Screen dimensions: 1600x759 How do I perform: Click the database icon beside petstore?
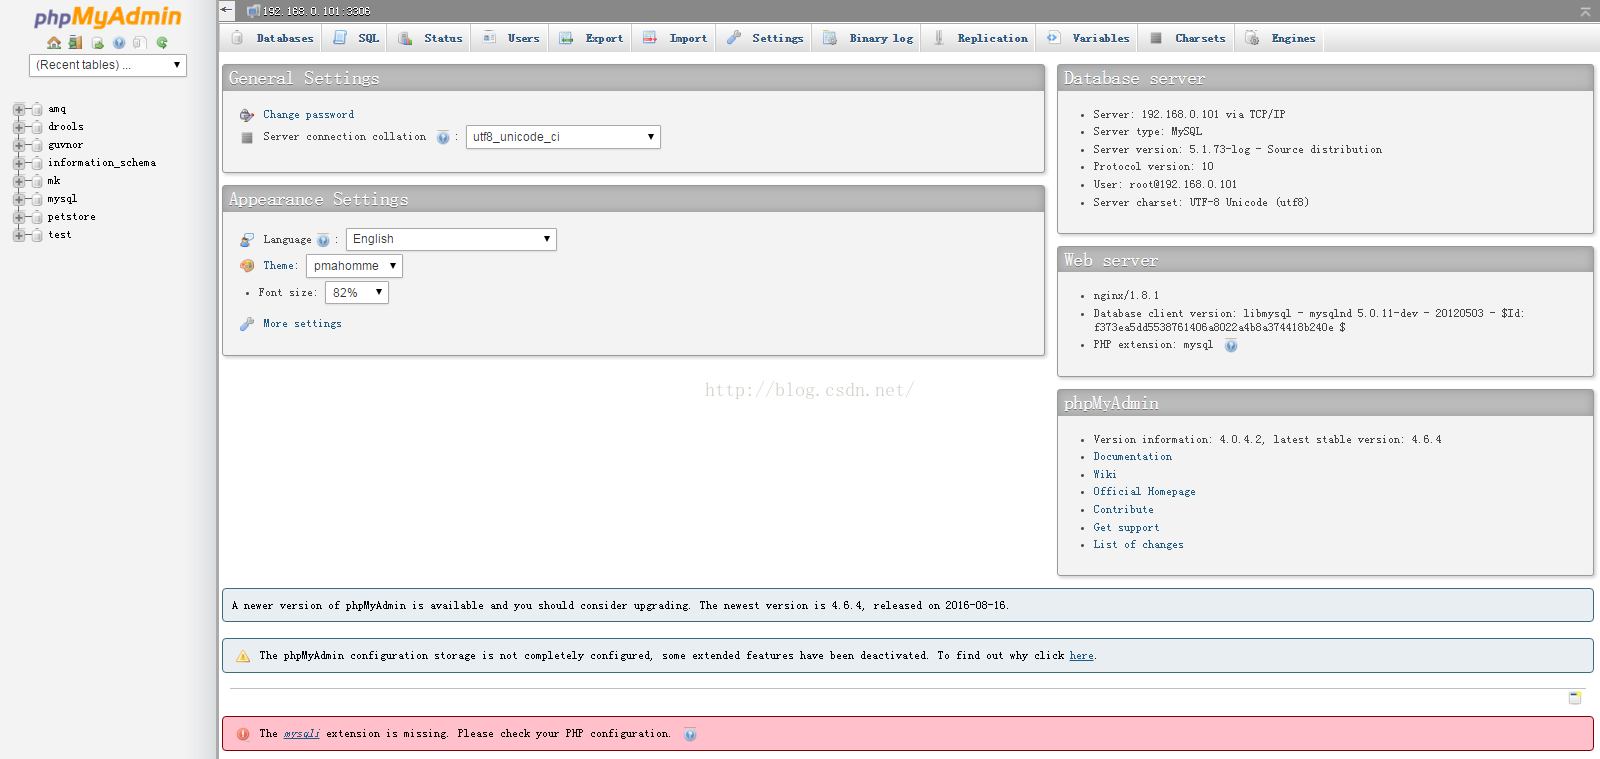point(37,217)
